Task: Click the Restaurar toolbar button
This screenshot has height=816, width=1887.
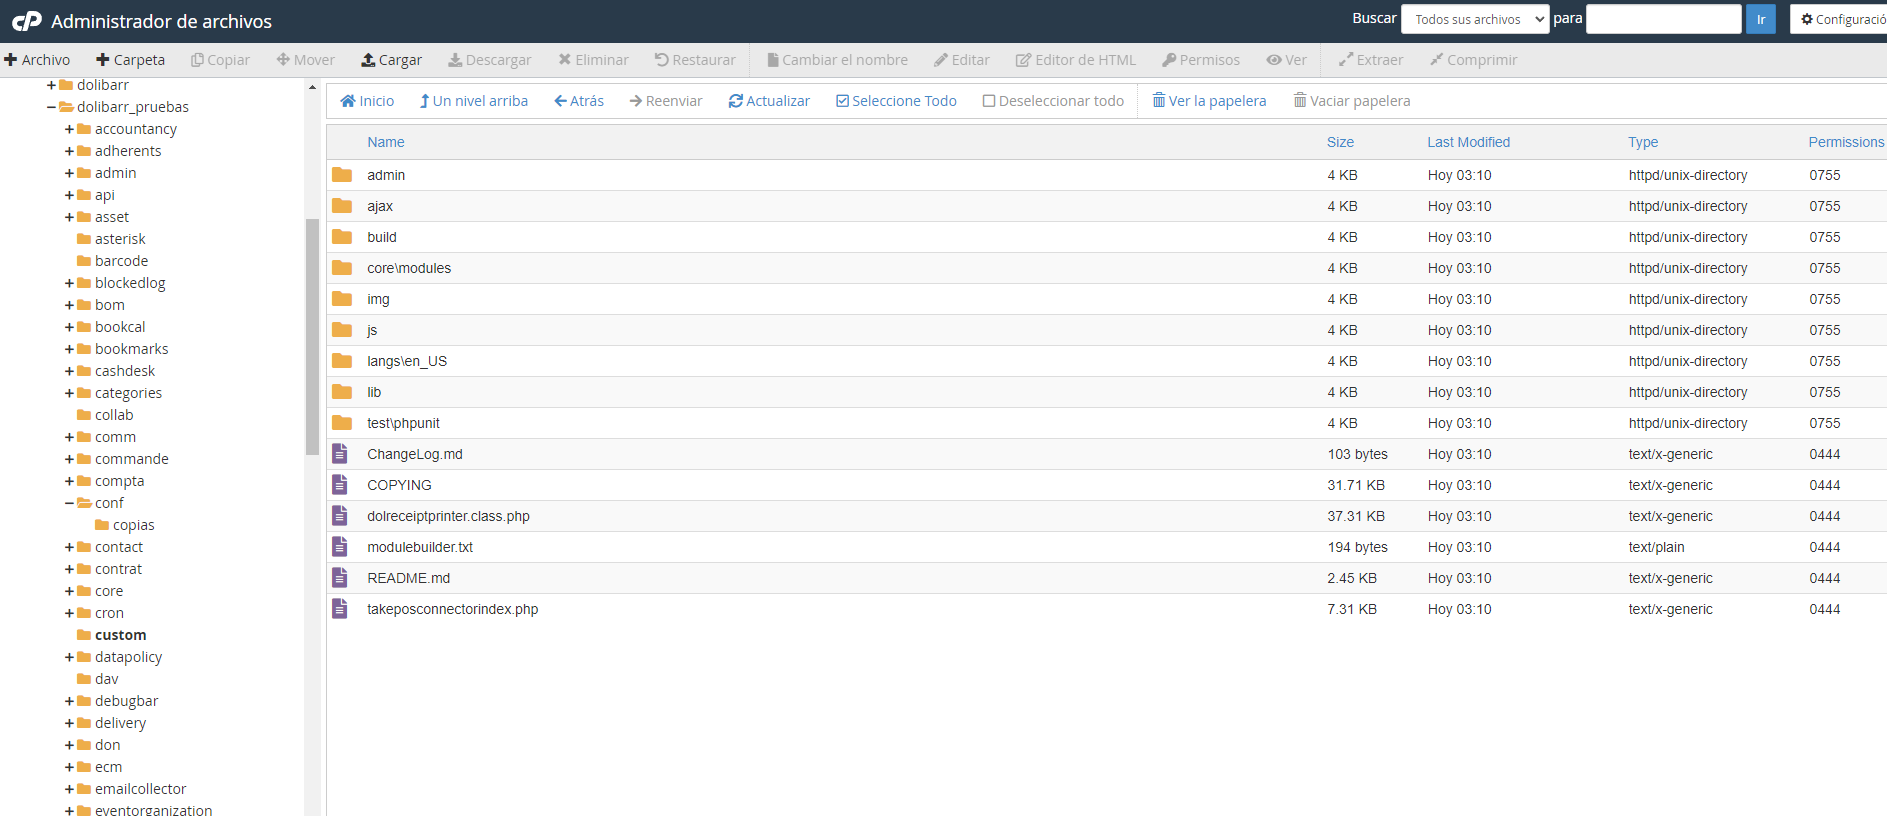Action: tap(695, 60)
